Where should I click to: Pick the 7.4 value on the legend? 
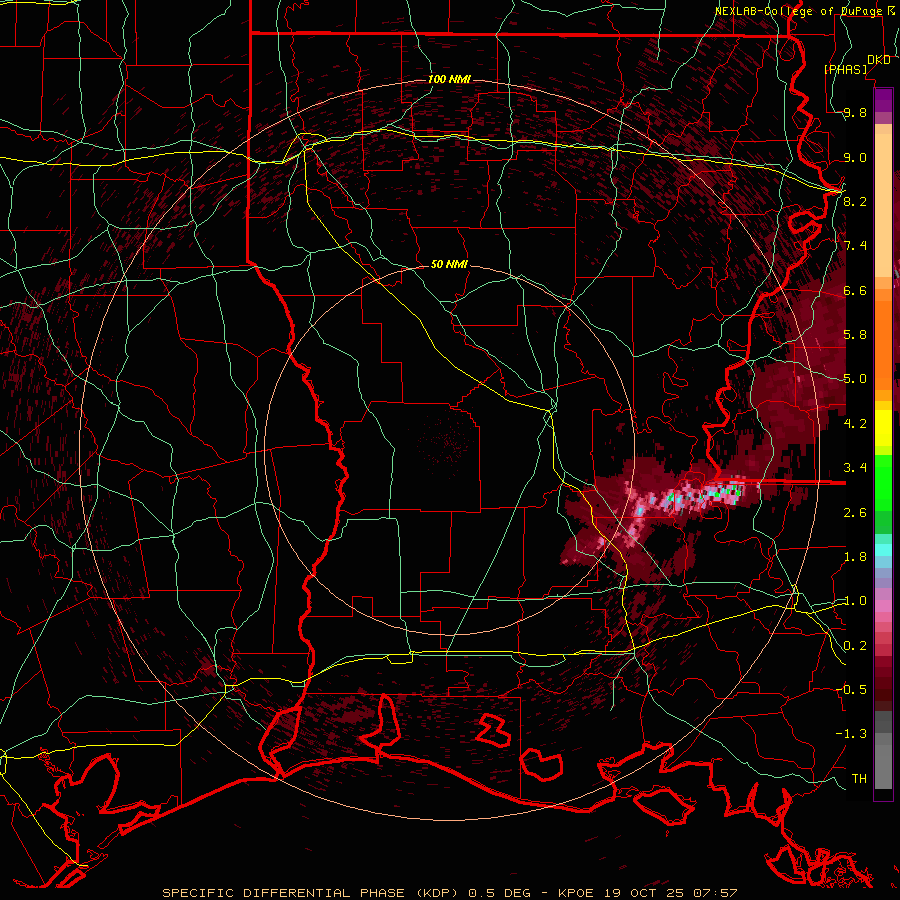[855, 246]
